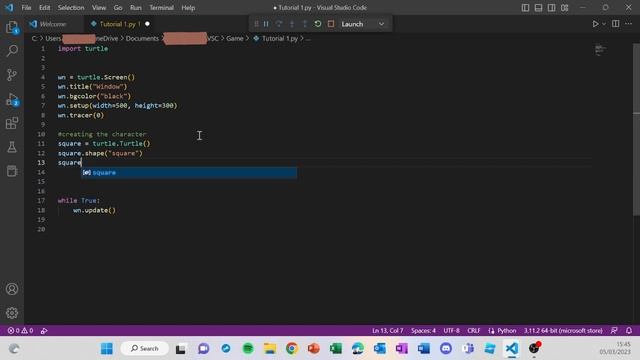Open the editor More Actions menu
Image resolution: width=640 pixels, height=360 pixels.
[629, 24]
